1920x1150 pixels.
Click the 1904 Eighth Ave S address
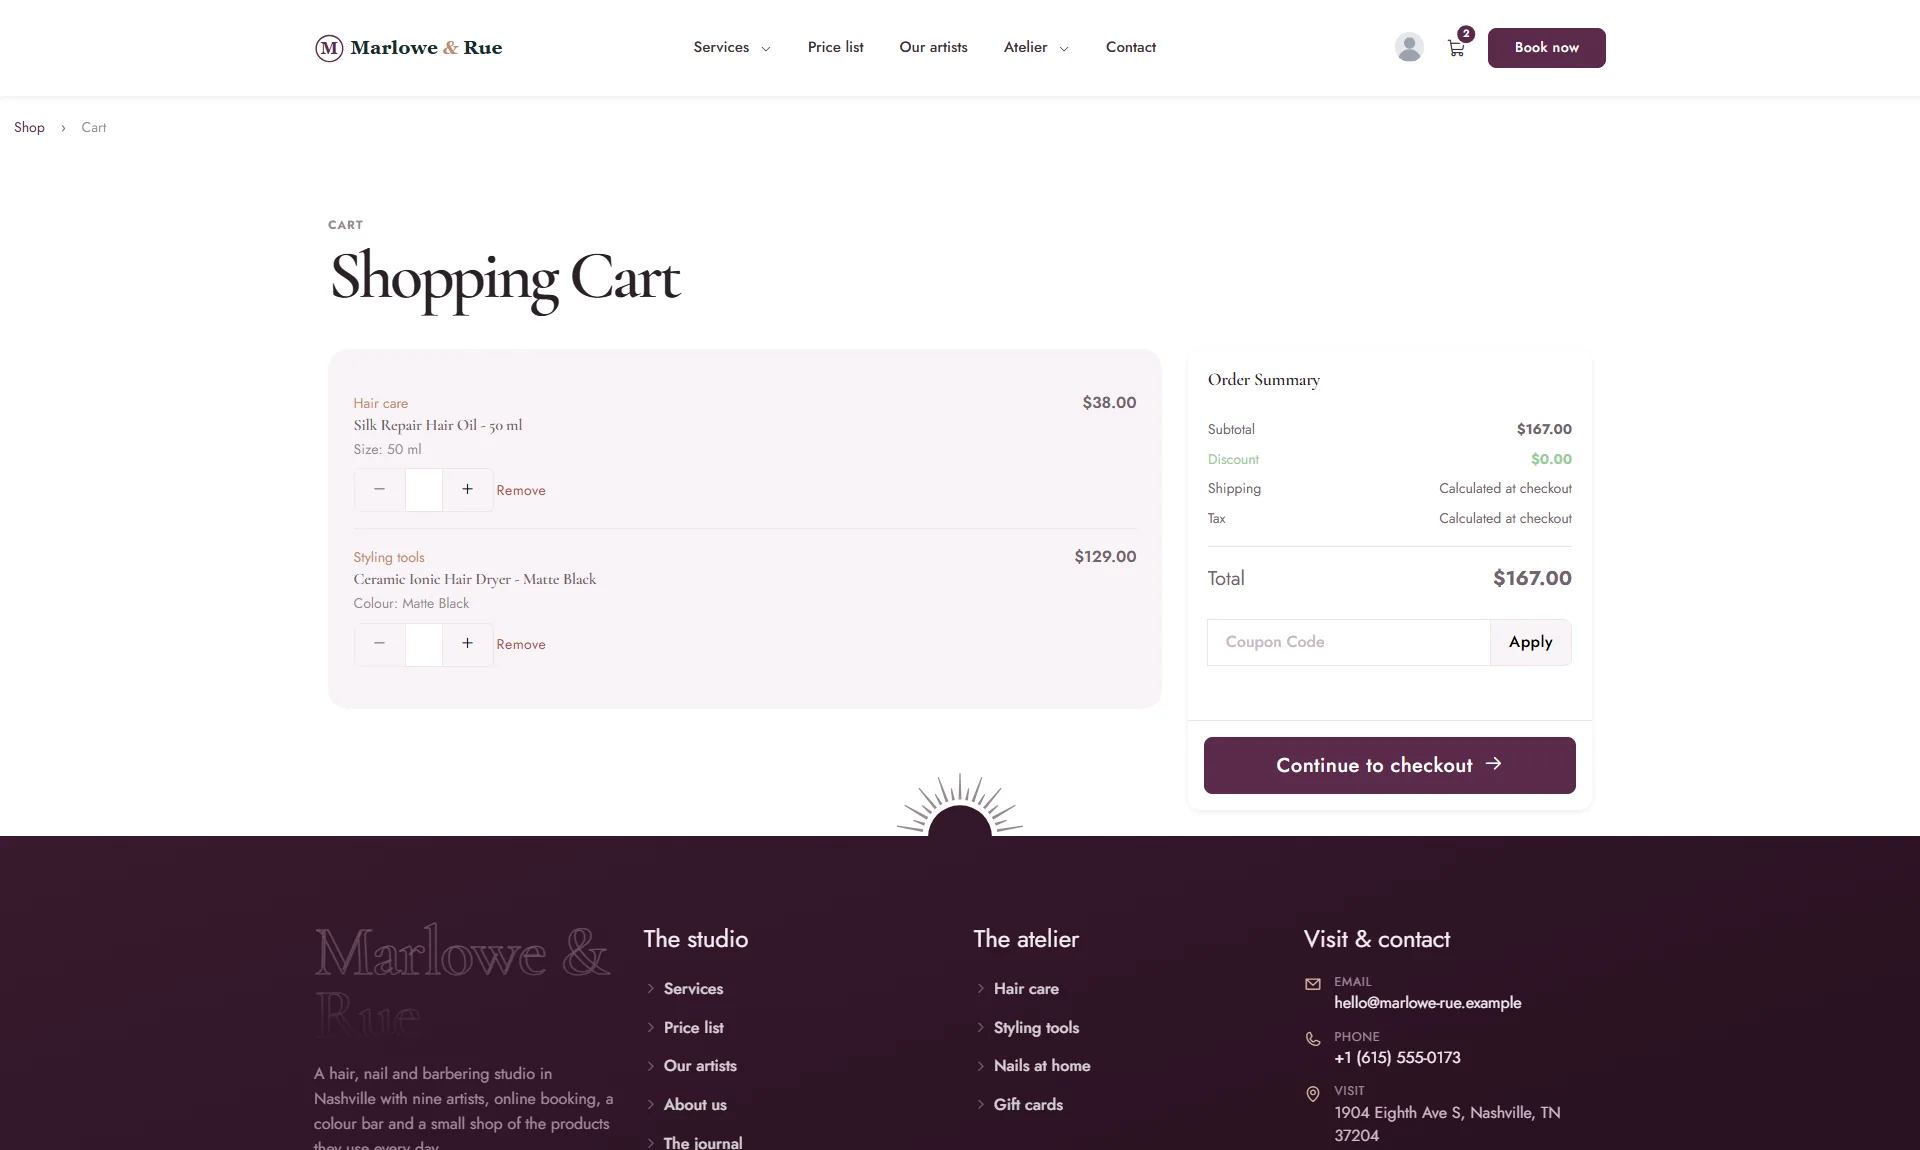tap(1447, 1124)
